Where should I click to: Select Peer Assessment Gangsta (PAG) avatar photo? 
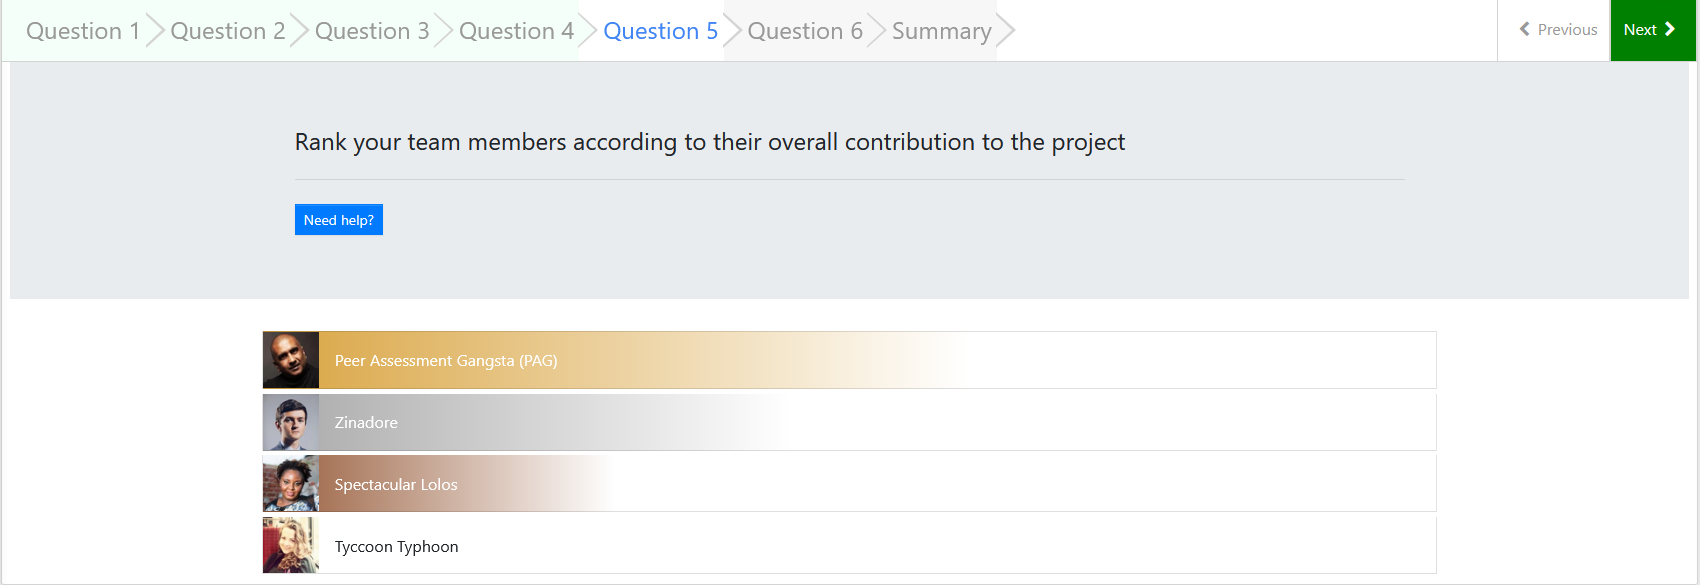click(x=291, y=360)
